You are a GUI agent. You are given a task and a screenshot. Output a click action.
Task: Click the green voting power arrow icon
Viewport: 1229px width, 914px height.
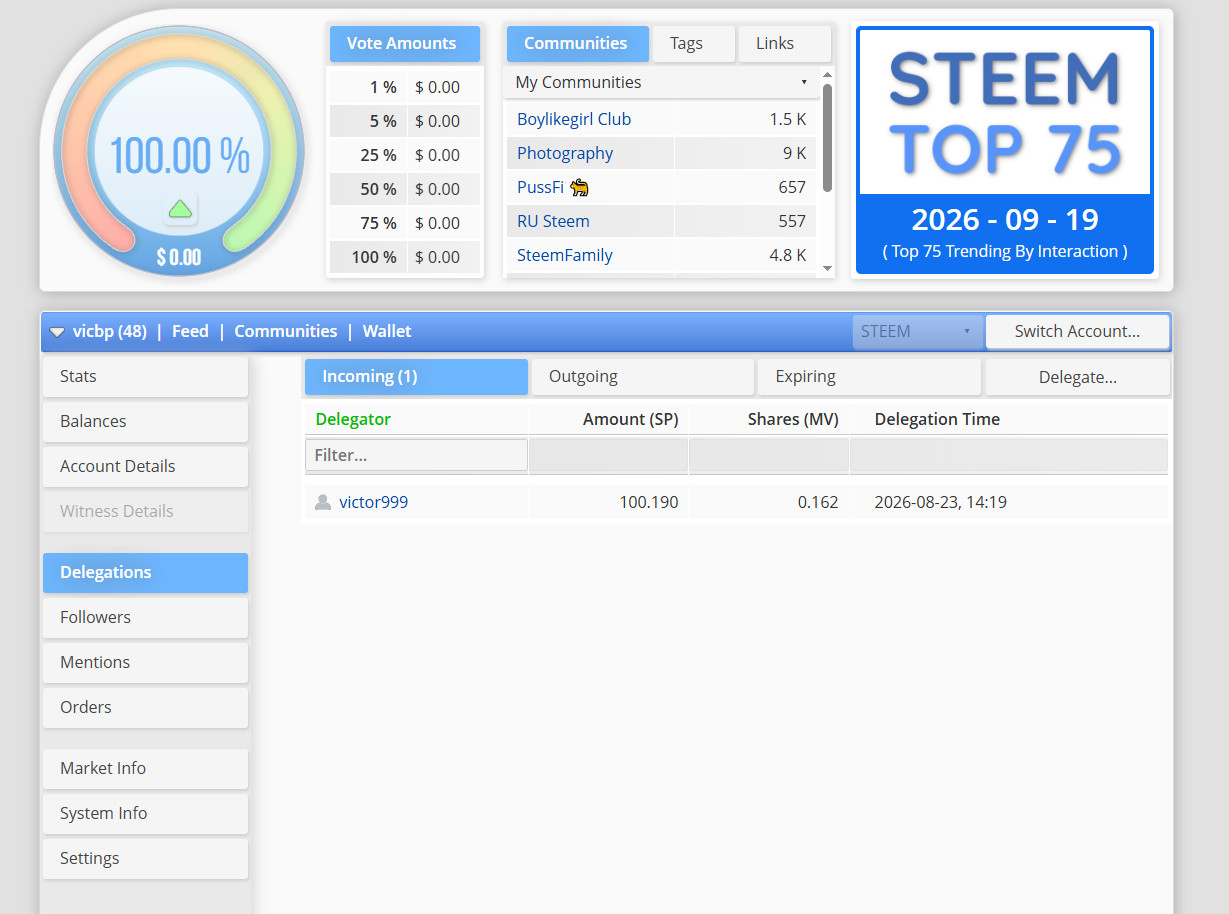click(x=180, y=209)
